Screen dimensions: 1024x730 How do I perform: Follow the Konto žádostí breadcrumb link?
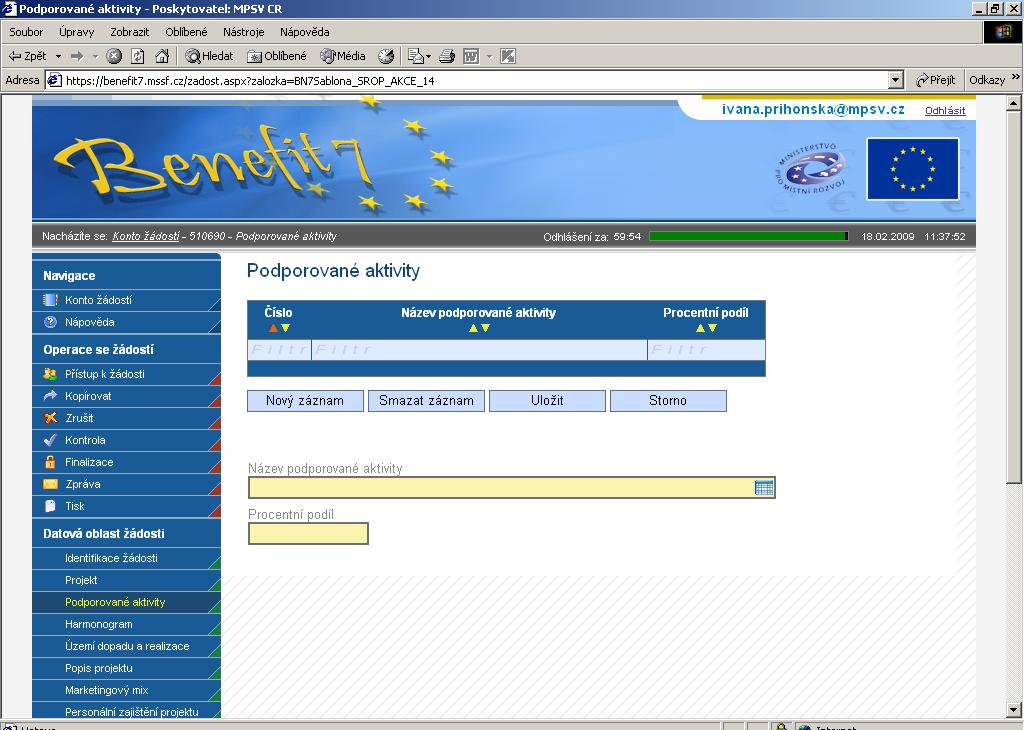tap(146, 236)
